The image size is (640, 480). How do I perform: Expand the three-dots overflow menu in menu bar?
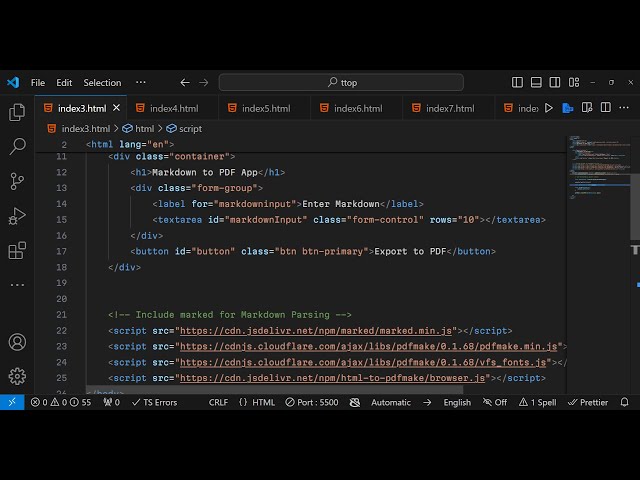[140, 83]
